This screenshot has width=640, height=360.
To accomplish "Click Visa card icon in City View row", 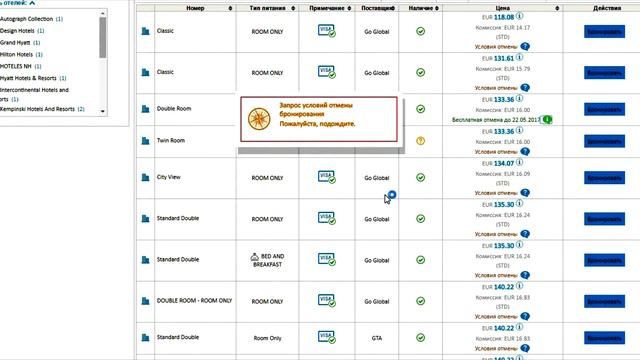I will point(327,177).
